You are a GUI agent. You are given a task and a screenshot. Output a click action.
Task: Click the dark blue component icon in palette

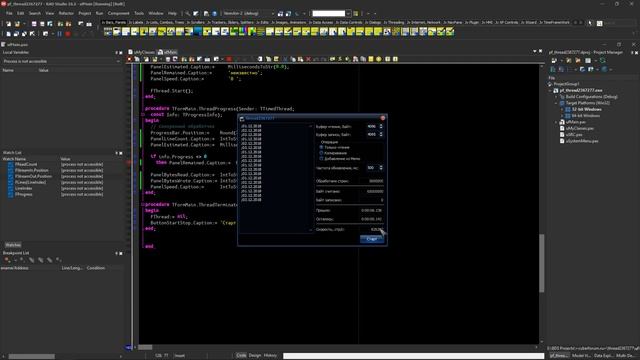click(198, 31)
